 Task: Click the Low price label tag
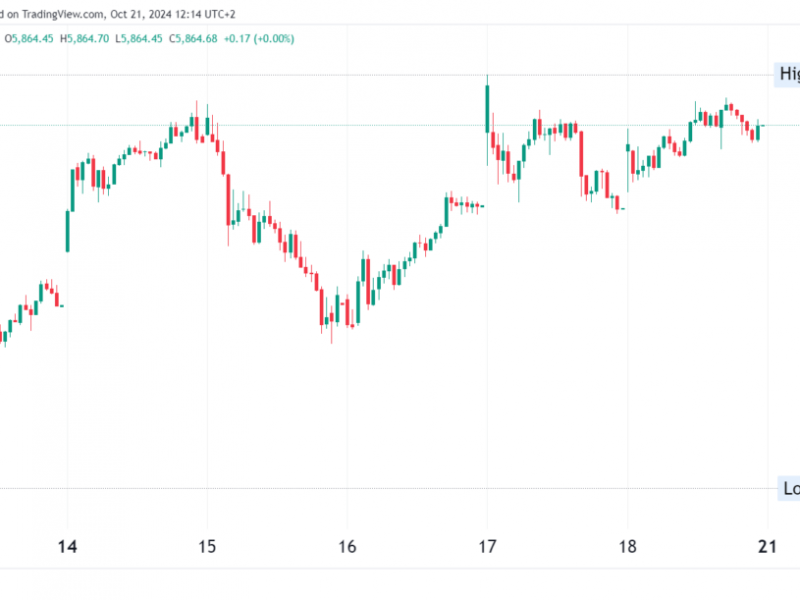[789, 488]
